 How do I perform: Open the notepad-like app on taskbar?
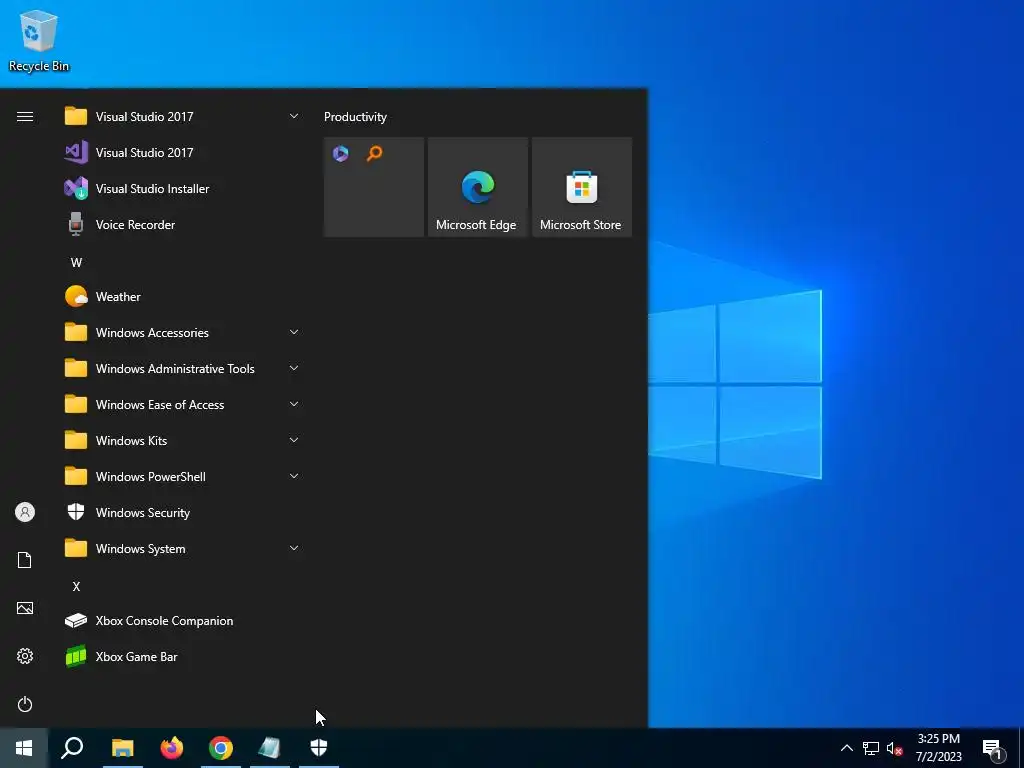(270, 748)
